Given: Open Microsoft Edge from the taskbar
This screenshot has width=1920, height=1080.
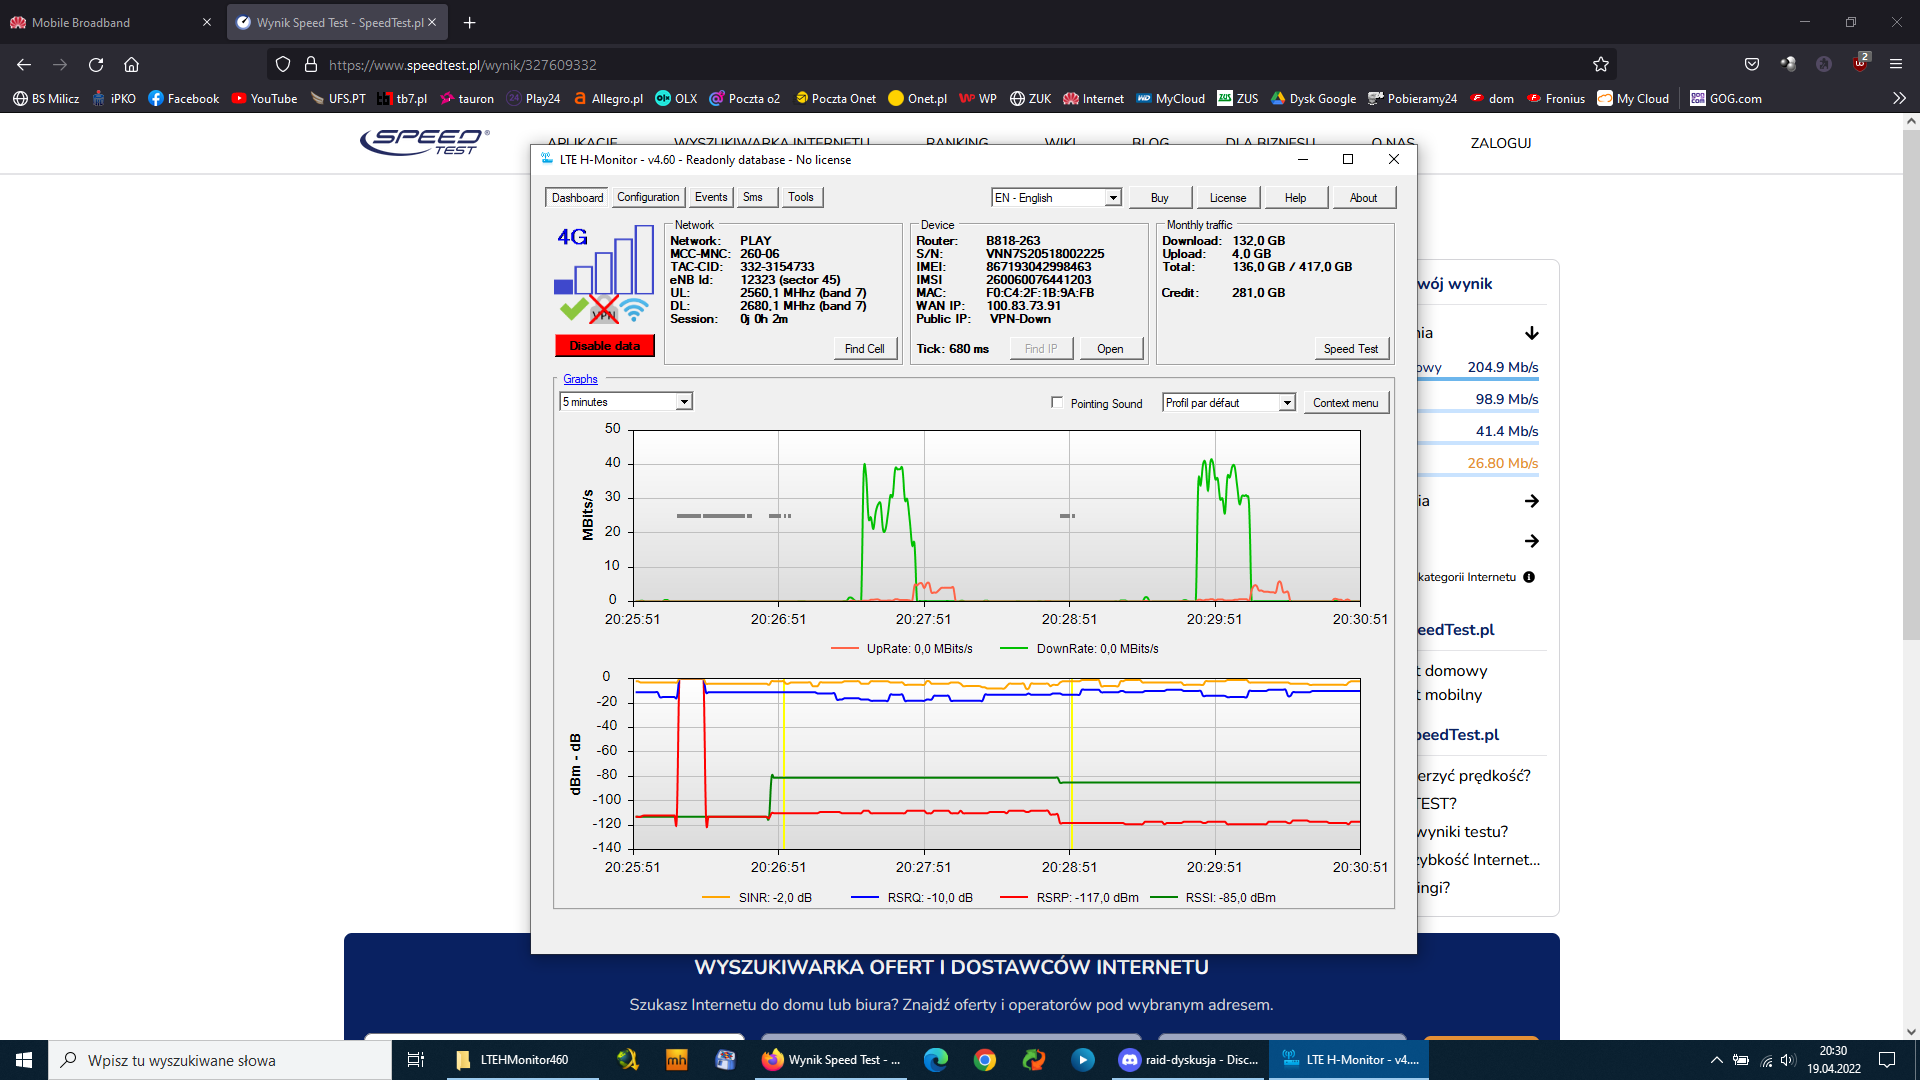Looking at the screenshot, I should (x=936, y=1060).
